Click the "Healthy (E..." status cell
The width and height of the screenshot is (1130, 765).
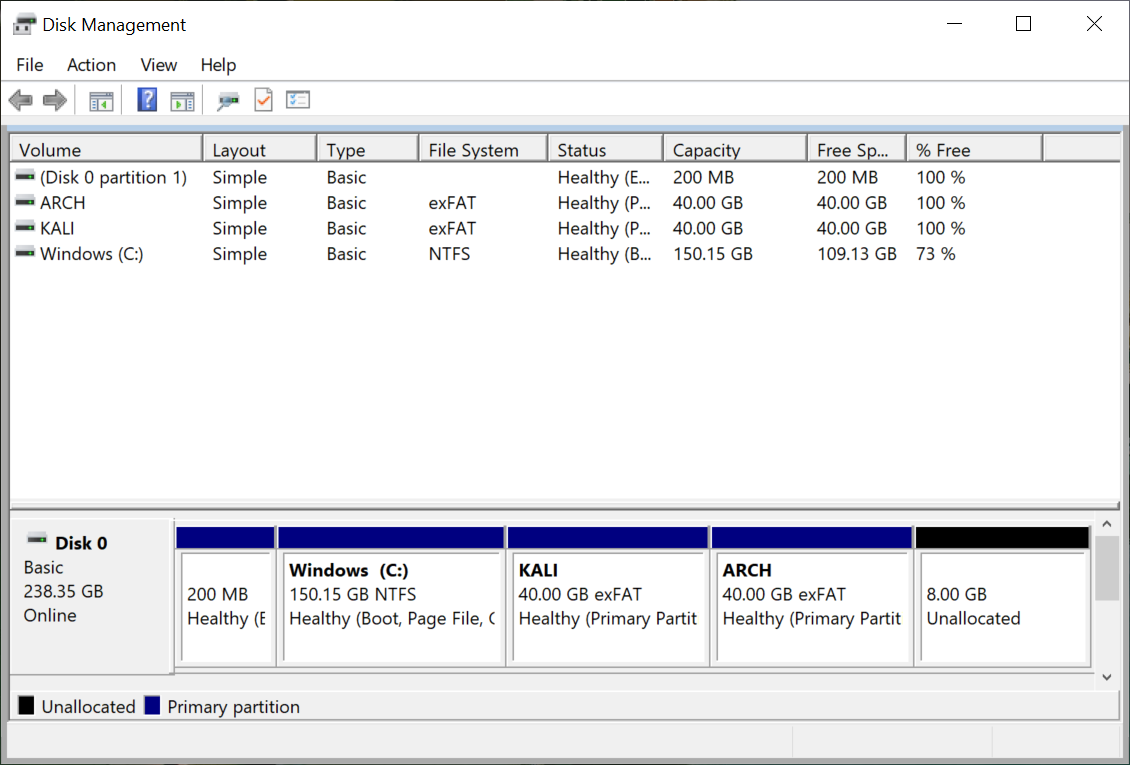[x=604, y=177]
